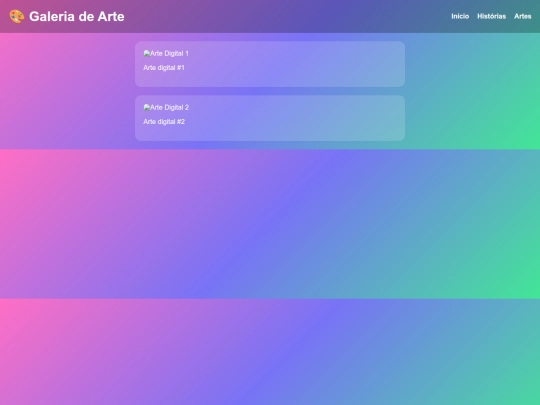Click the Galeria de Arte site title
540x405 pixels.
(x=76, y=17)
